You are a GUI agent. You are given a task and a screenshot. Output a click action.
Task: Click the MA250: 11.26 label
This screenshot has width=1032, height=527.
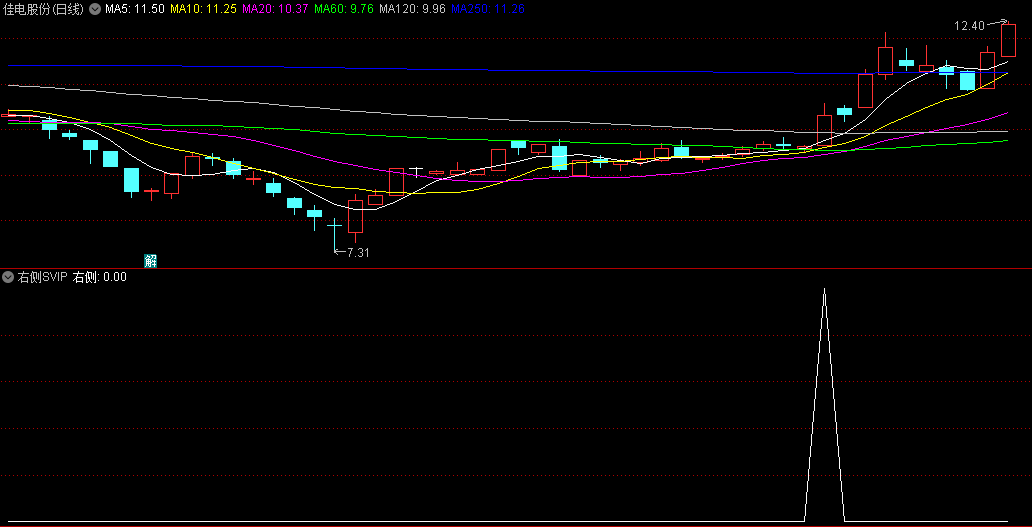487,9
